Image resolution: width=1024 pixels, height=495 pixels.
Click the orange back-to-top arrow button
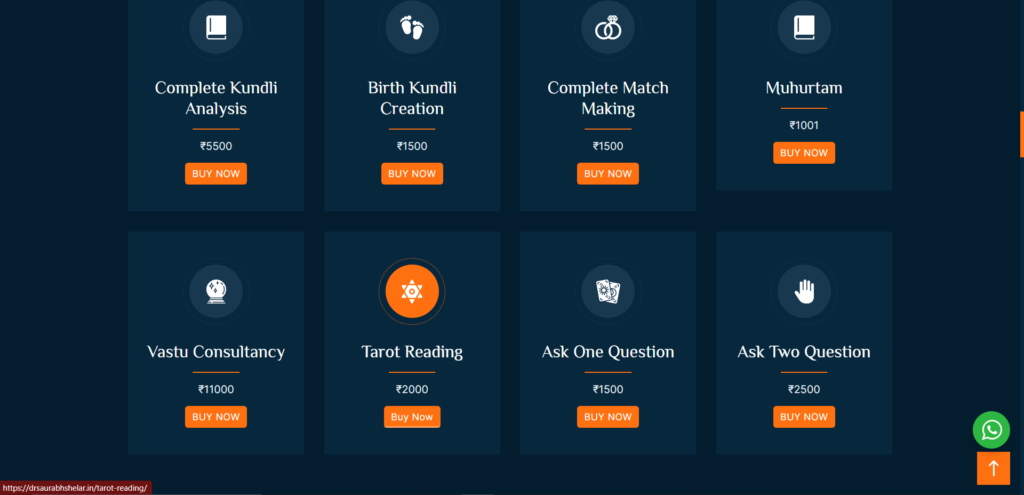coord(993,468)
